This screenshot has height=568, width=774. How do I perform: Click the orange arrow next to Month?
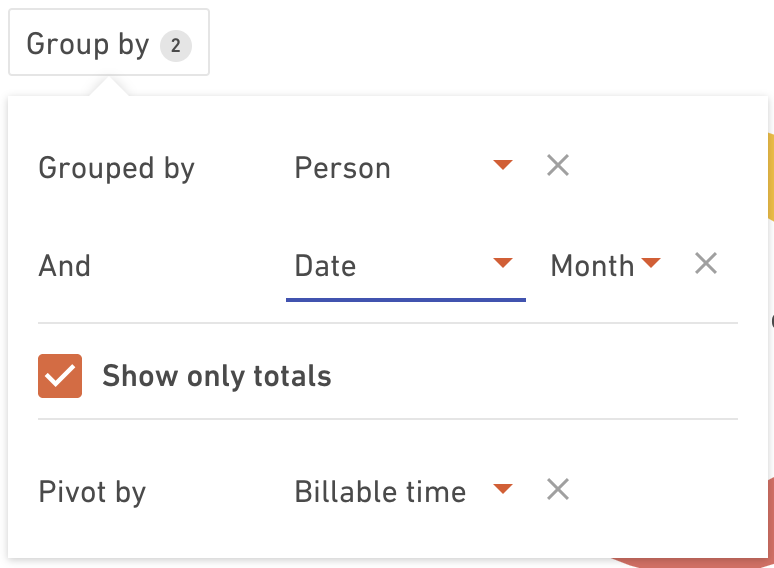click(x=651, y=263)
